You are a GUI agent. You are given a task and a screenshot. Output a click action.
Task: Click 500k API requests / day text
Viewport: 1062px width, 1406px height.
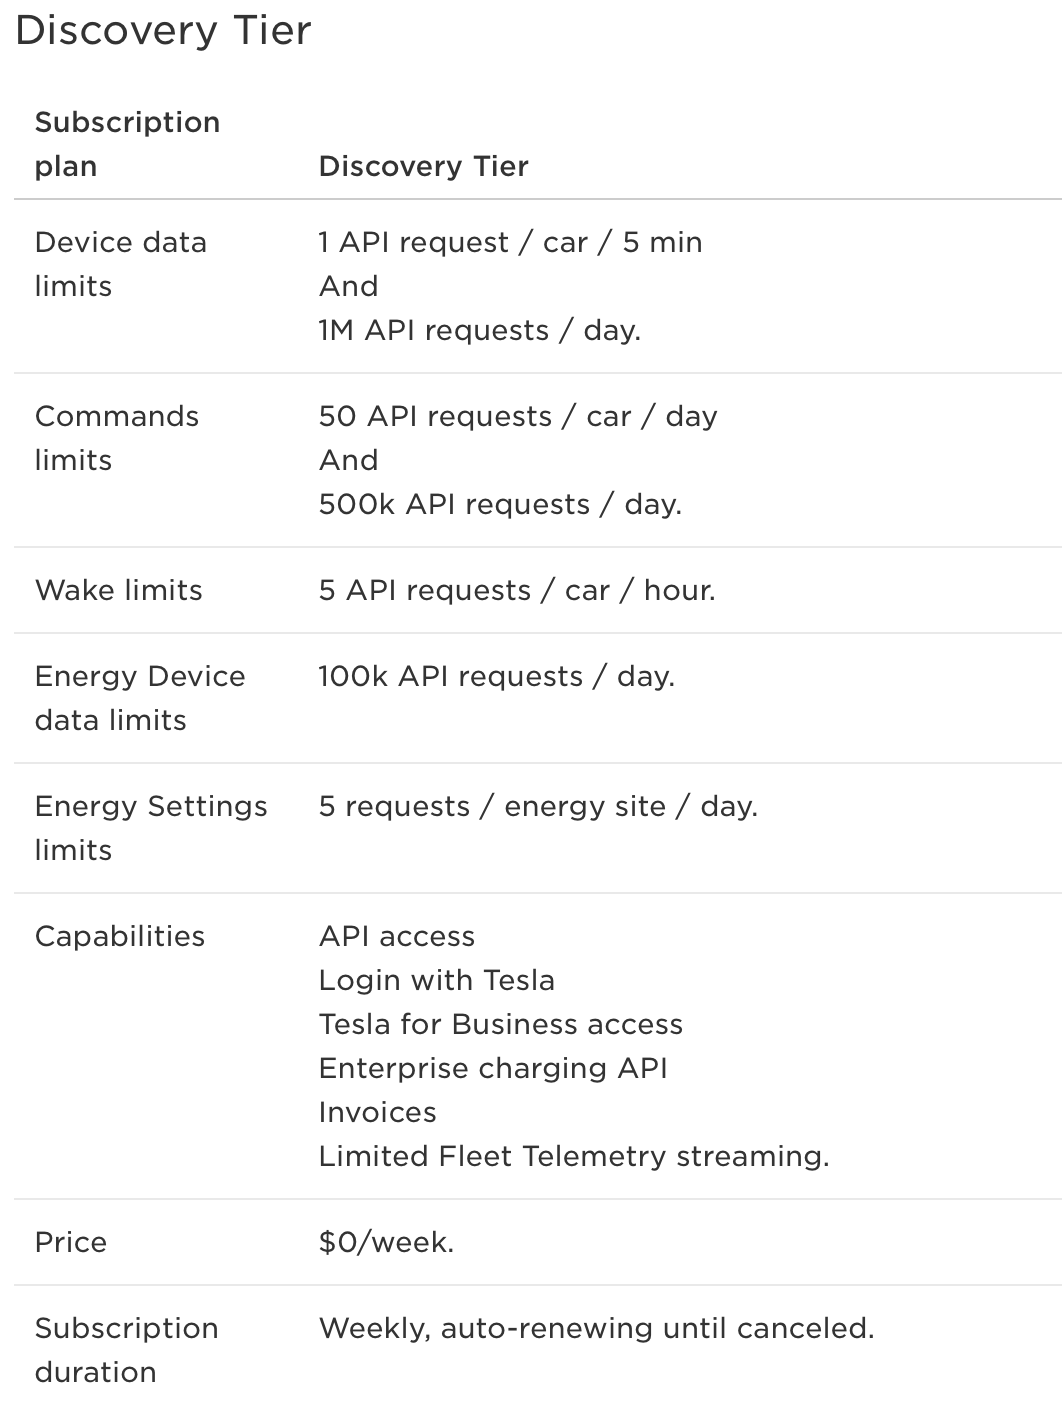point(500,504)
